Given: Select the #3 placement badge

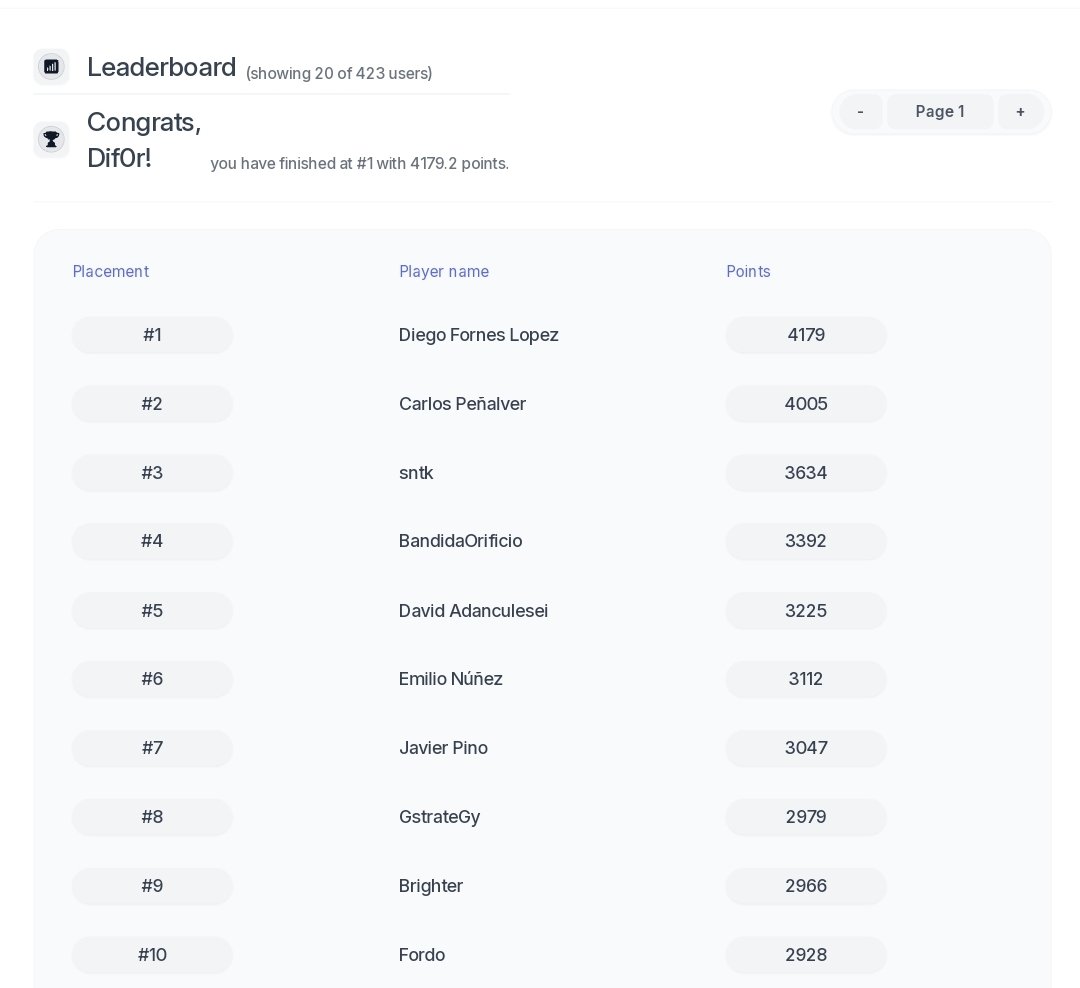Looking at the screenshot, I should pyautogui.click(x=152, y=473).
